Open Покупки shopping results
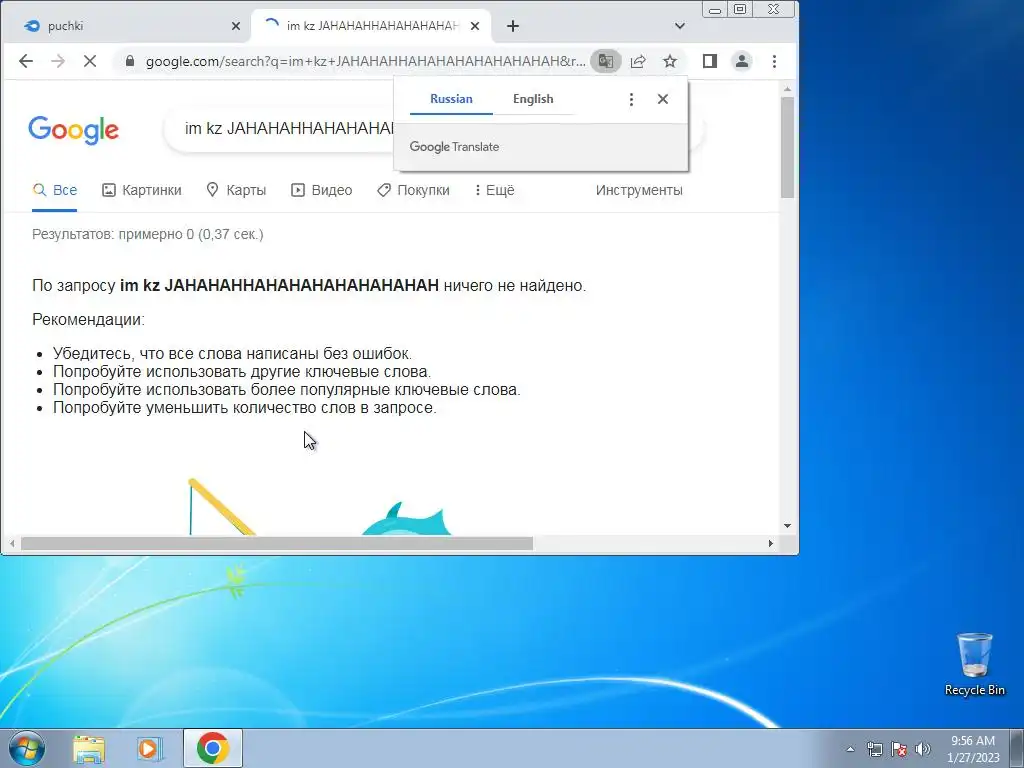Viewport: 1024px width, 768px height. (413, 190)
